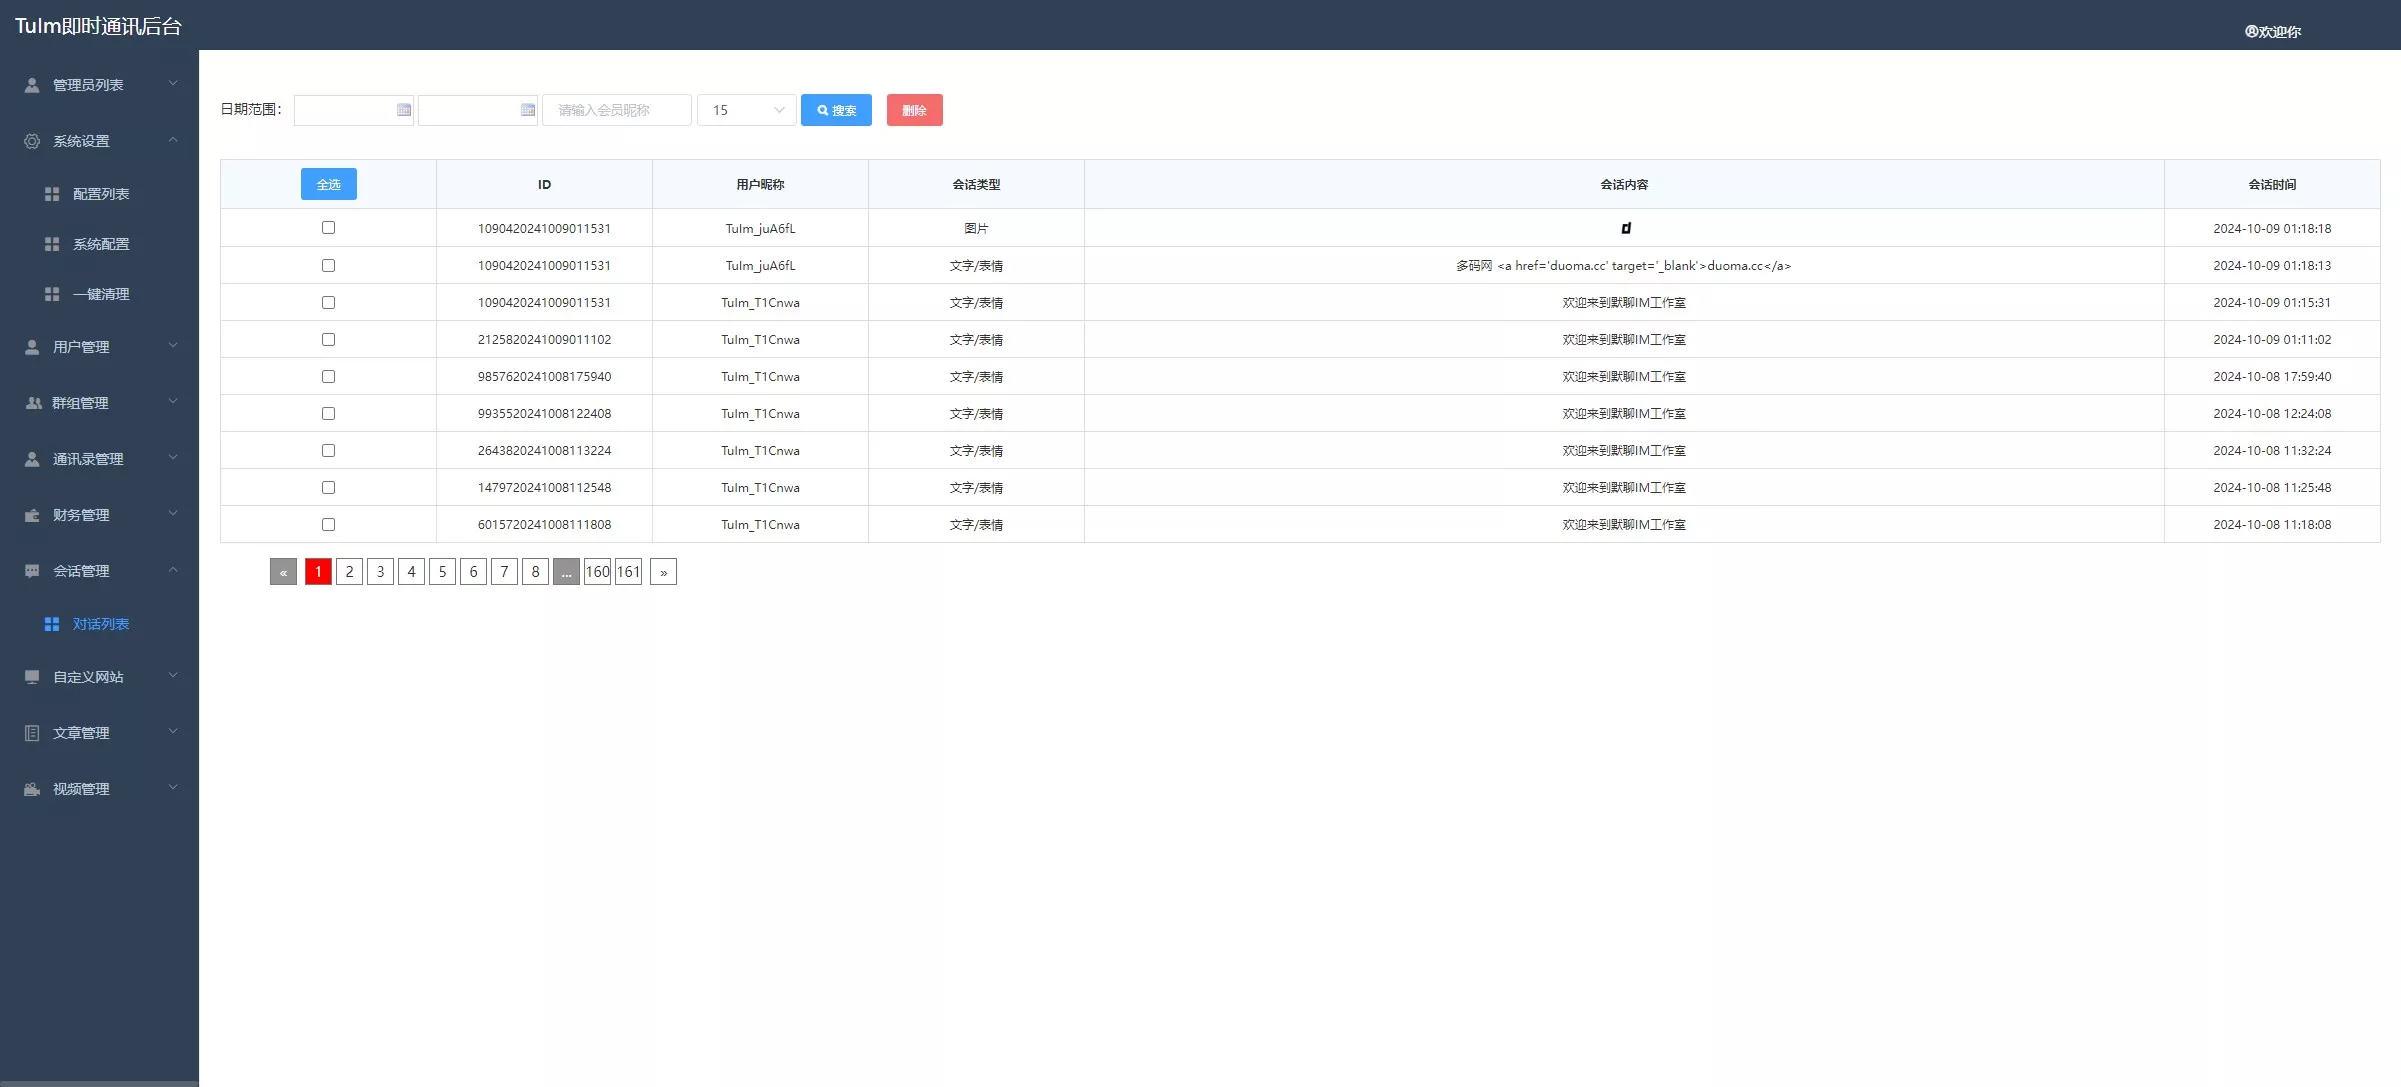
Task: Click the camera icon beside 视频管理
Action: pos(32,789)
